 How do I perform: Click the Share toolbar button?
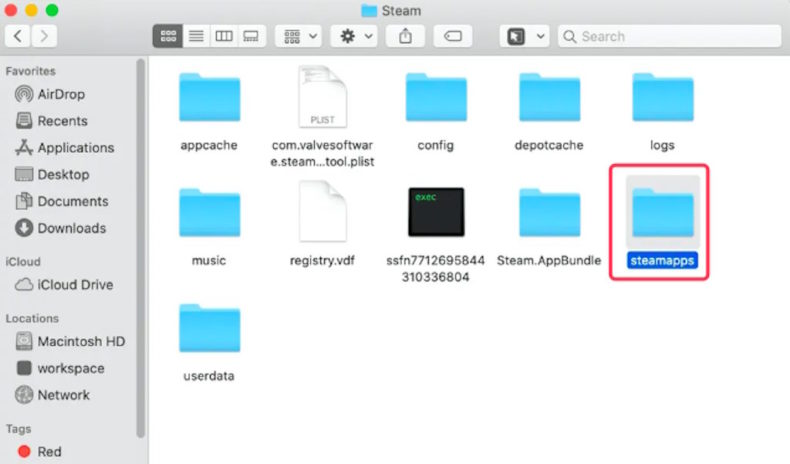405,36
